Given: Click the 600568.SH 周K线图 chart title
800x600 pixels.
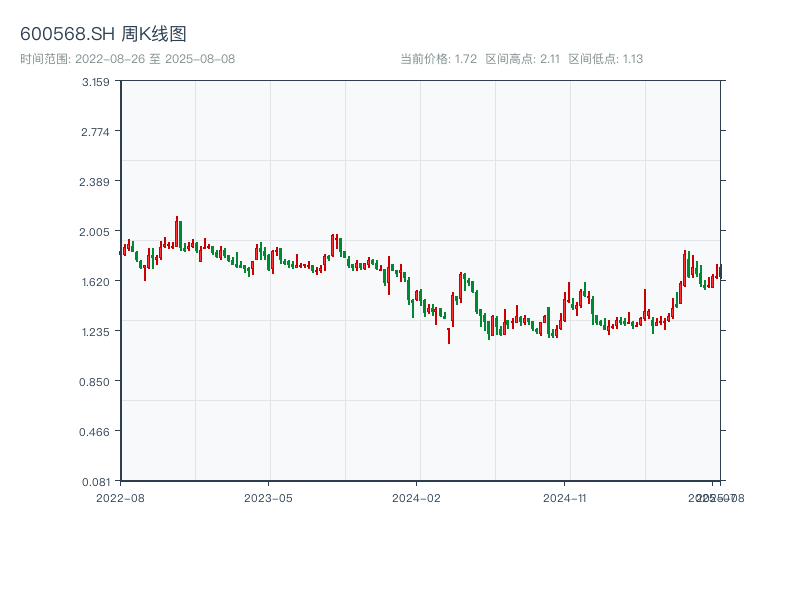Looking at the screenshot, I should pyautogui.click(x=103, y=35).
